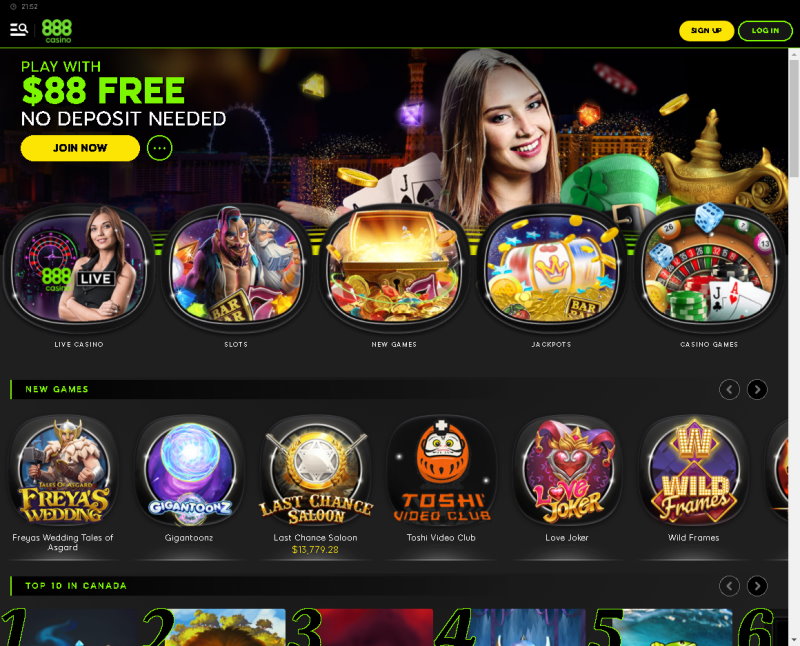The width and height of the screenshot is (800, 646).
Task: Open the Wild Frames game
Action: [x=693, y=470]
